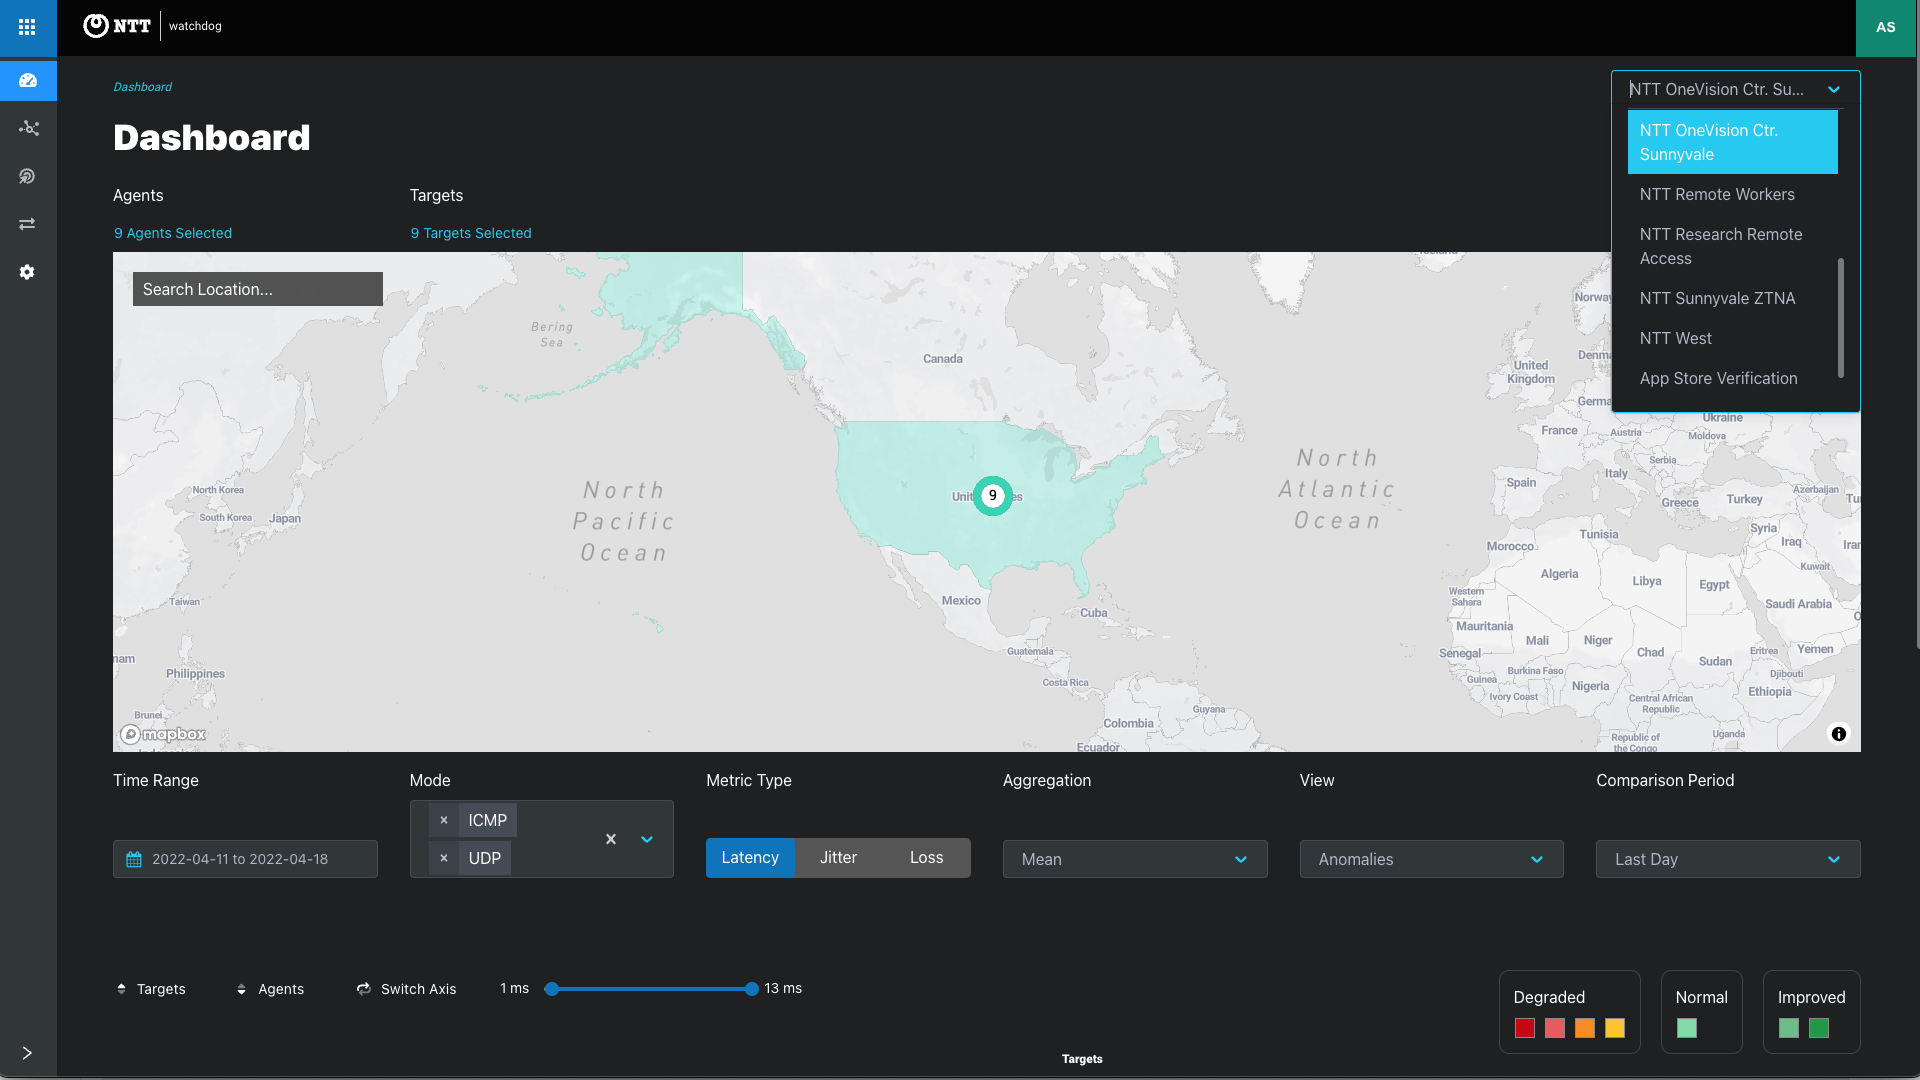Collapse the organization selector dropdown
The width and height of the screenshot is (1920, 1080).
pyautogui.click(x=1834, y=90)
